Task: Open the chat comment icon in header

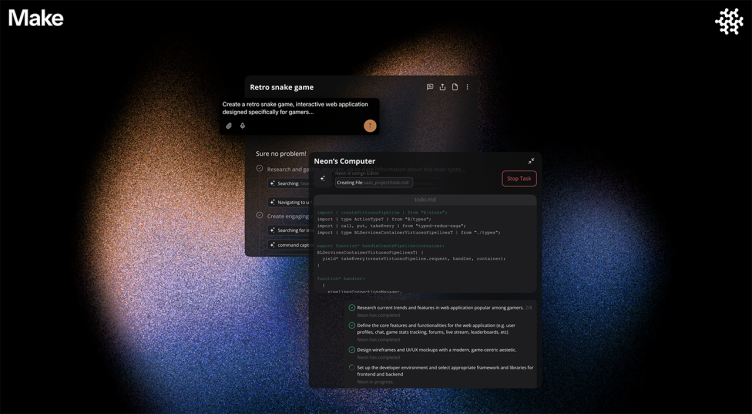Action: coord(430,87)
